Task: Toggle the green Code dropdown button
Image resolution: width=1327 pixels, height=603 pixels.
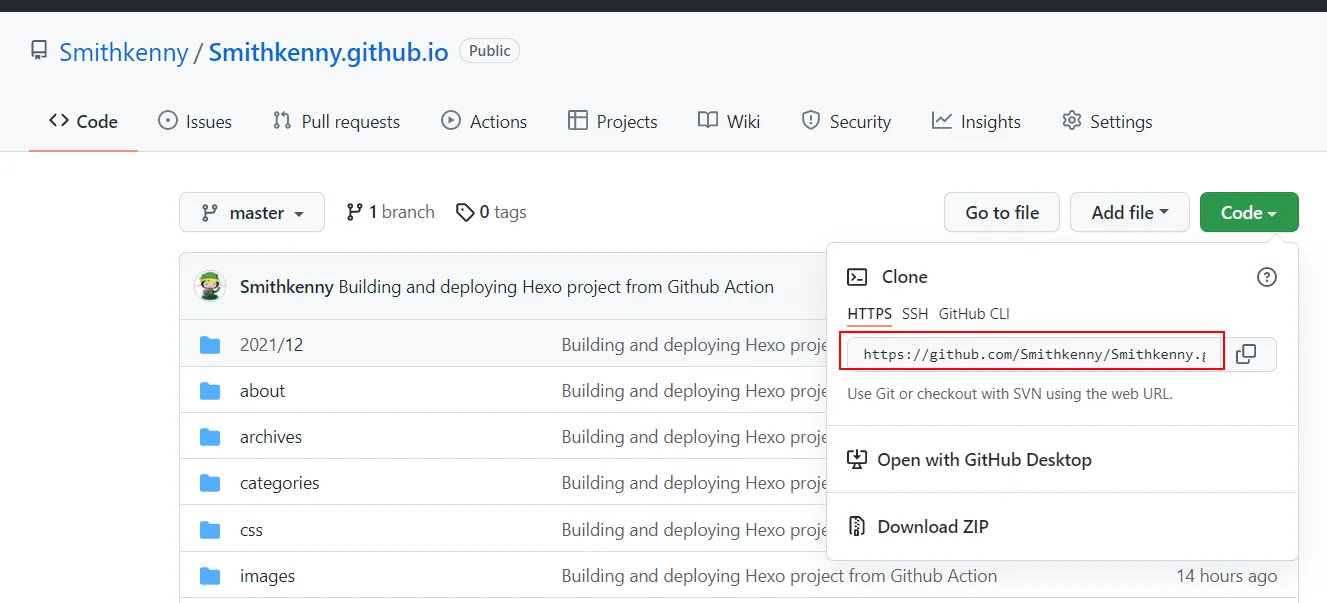Action: pos(1249,212)
